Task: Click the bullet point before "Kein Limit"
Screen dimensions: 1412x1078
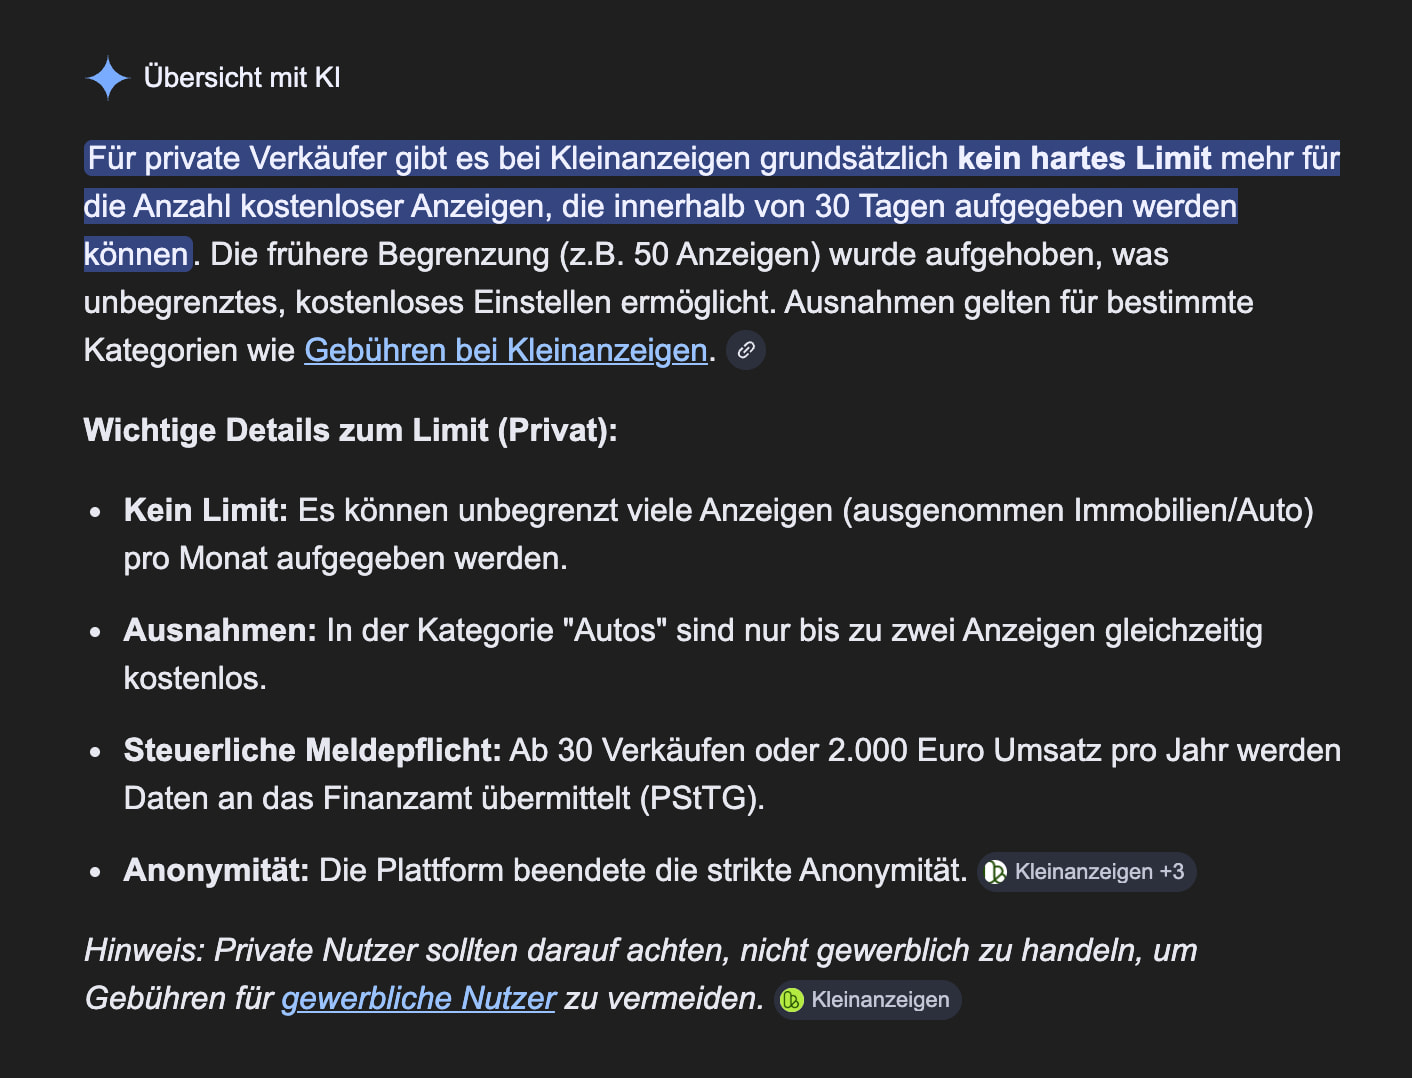Action: (95, 512)
